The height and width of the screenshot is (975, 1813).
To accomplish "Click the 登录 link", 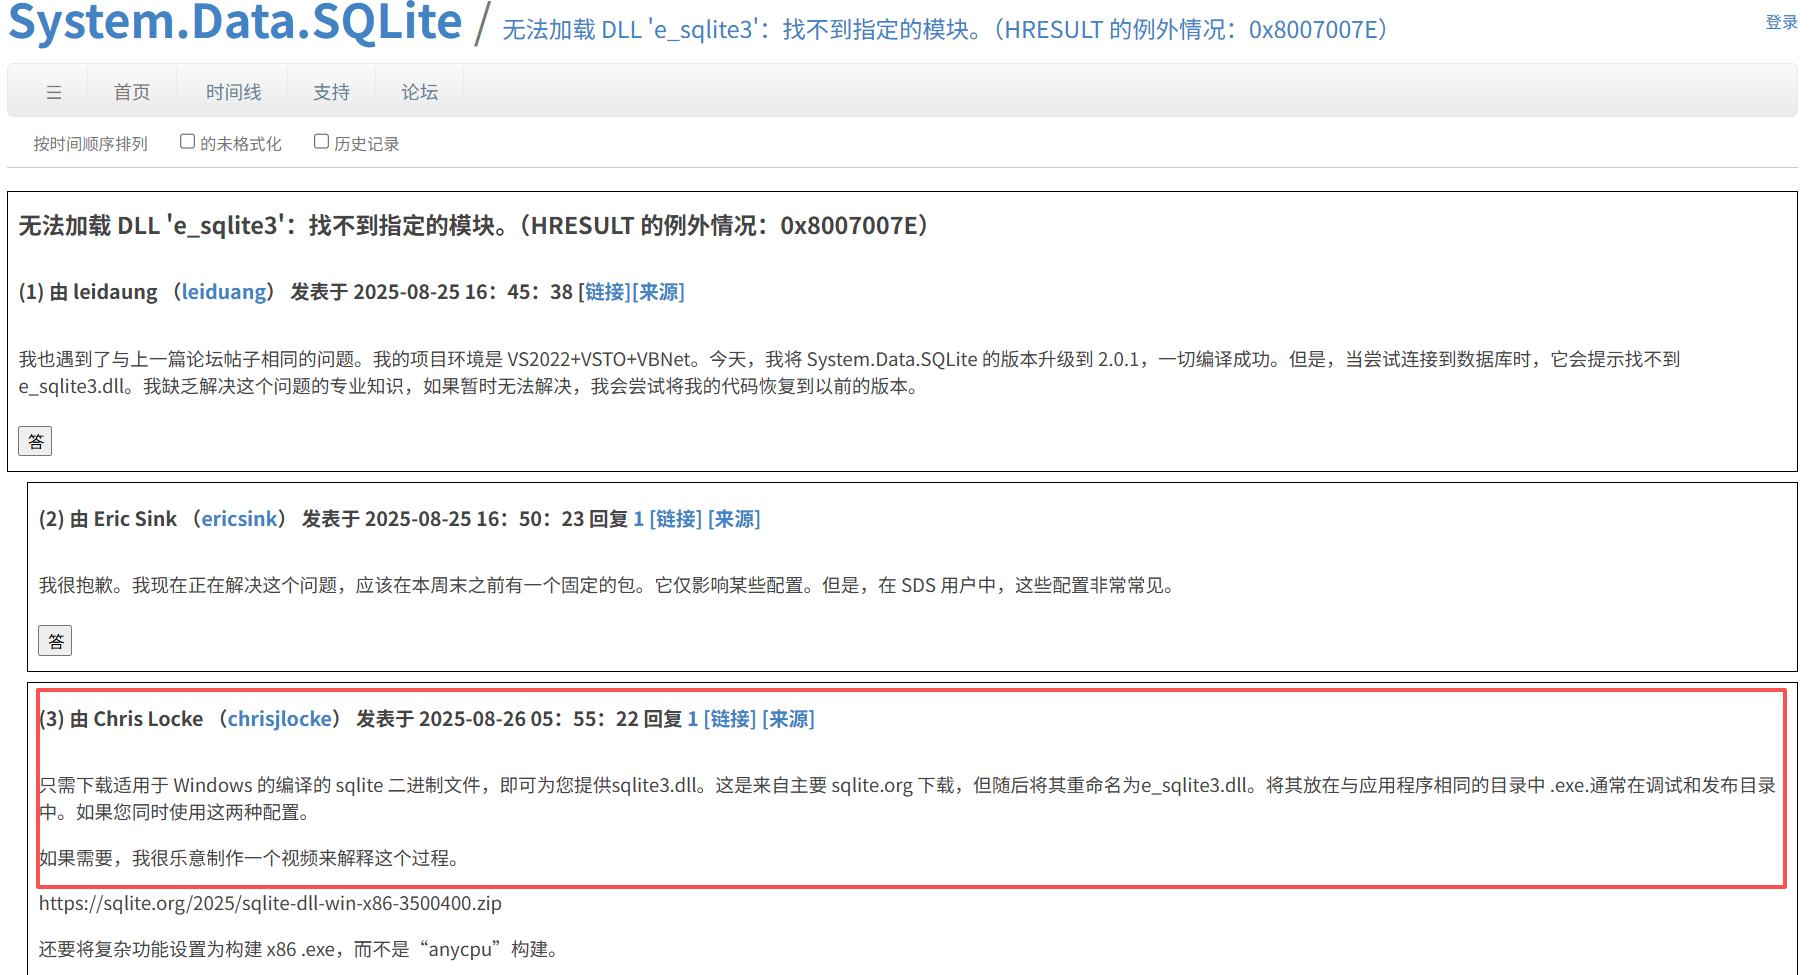I will (1780, 21).
